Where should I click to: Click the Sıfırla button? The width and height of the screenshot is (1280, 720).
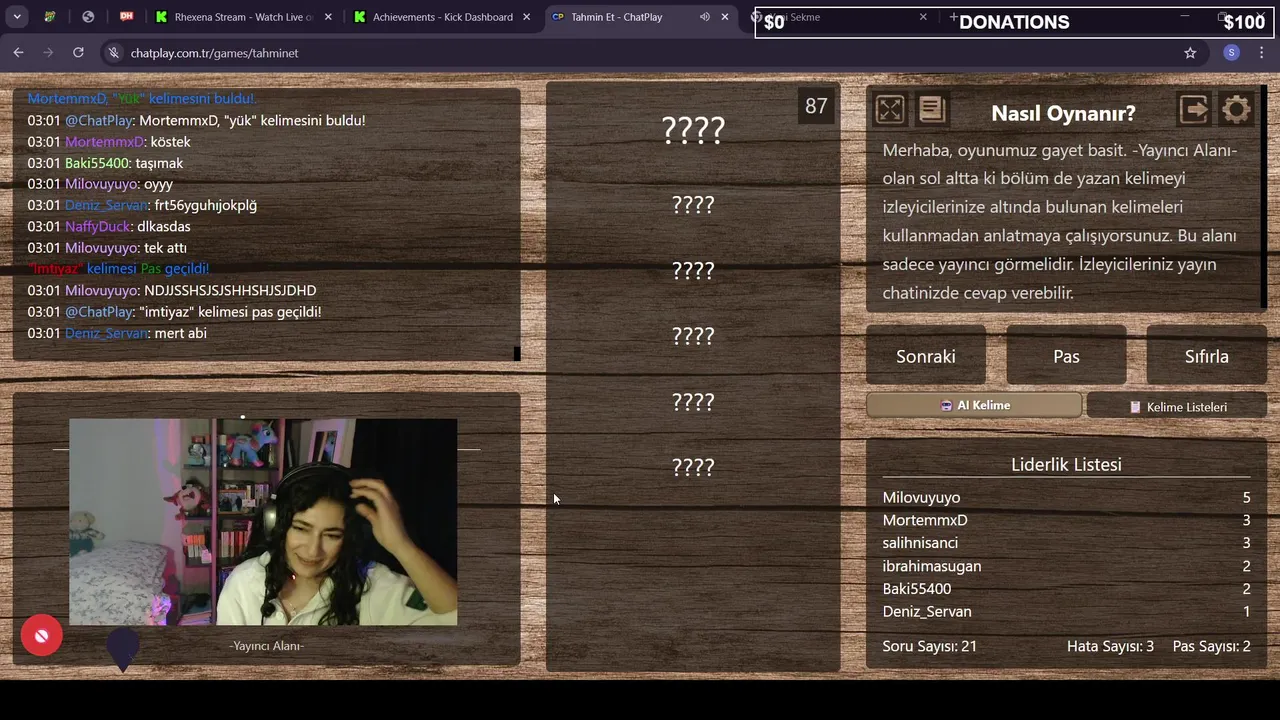(x=1207, y=356)
